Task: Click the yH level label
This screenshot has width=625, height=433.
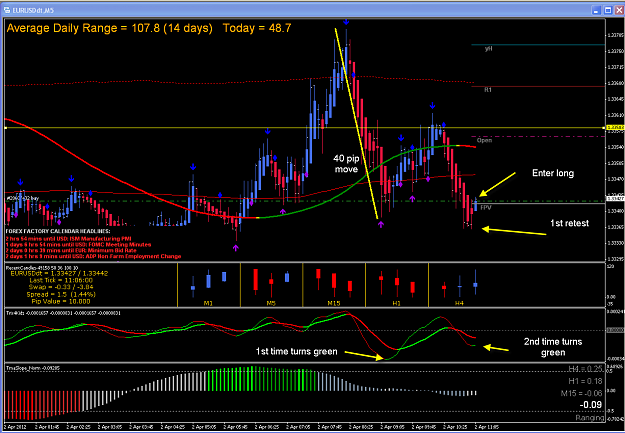Action: click(x=488, y=49)
